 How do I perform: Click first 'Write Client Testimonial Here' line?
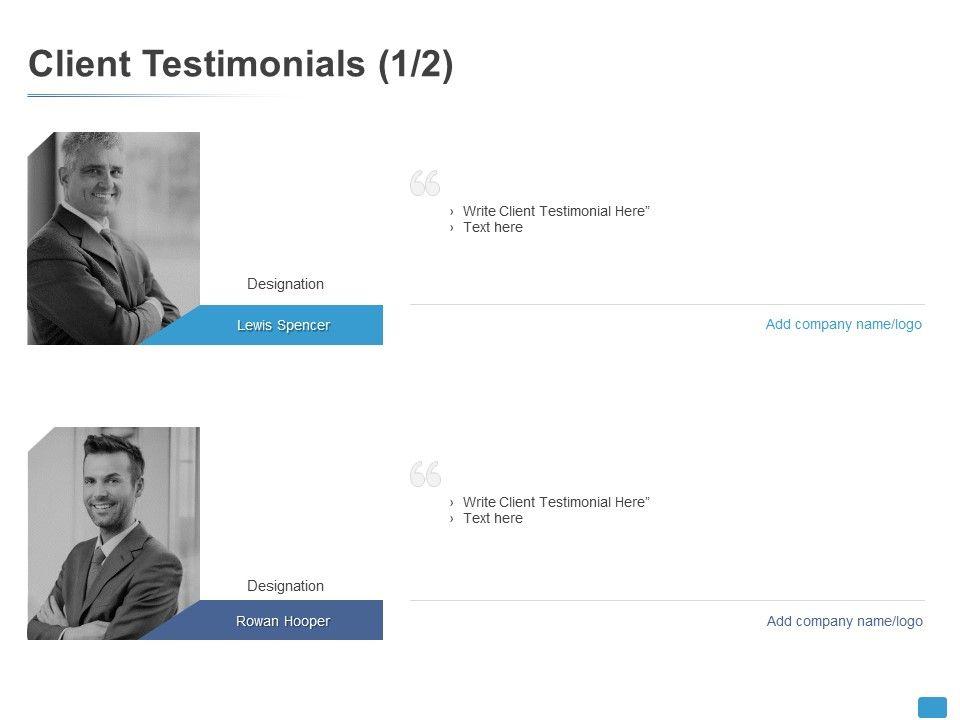[556, 211]
